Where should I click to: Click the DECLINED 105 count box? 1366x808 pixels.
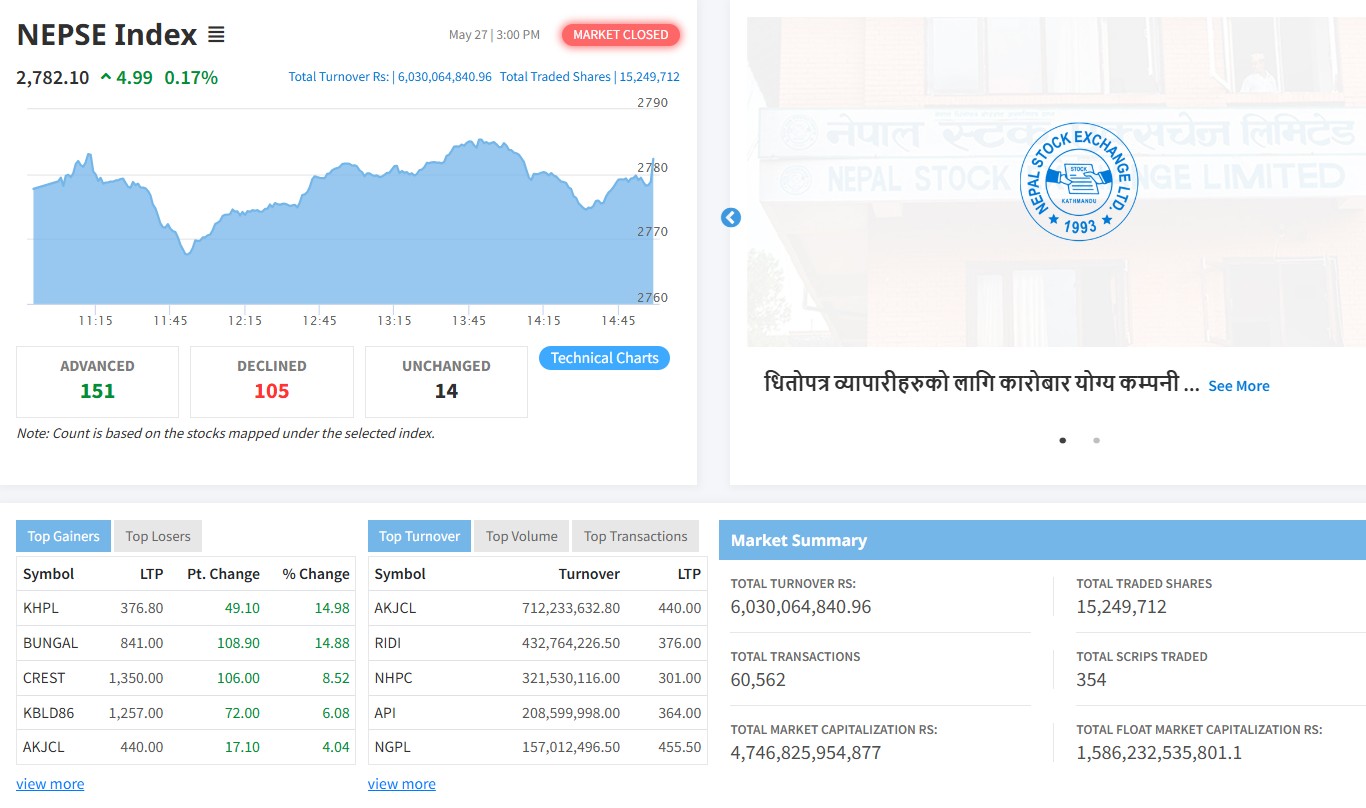272,381
